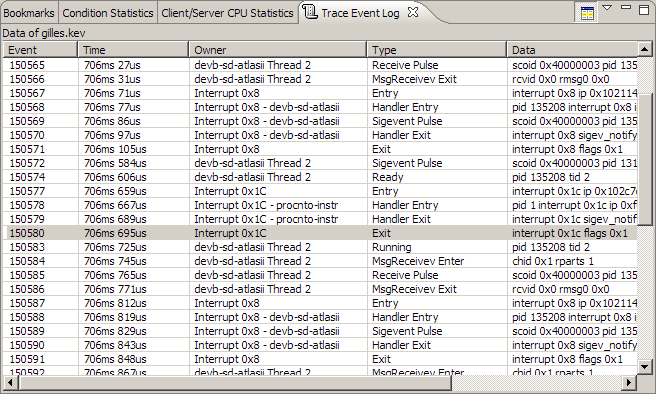Sort by the Owner column header
The height and width of the screenshot is (394, 656).
click(278, 50)
